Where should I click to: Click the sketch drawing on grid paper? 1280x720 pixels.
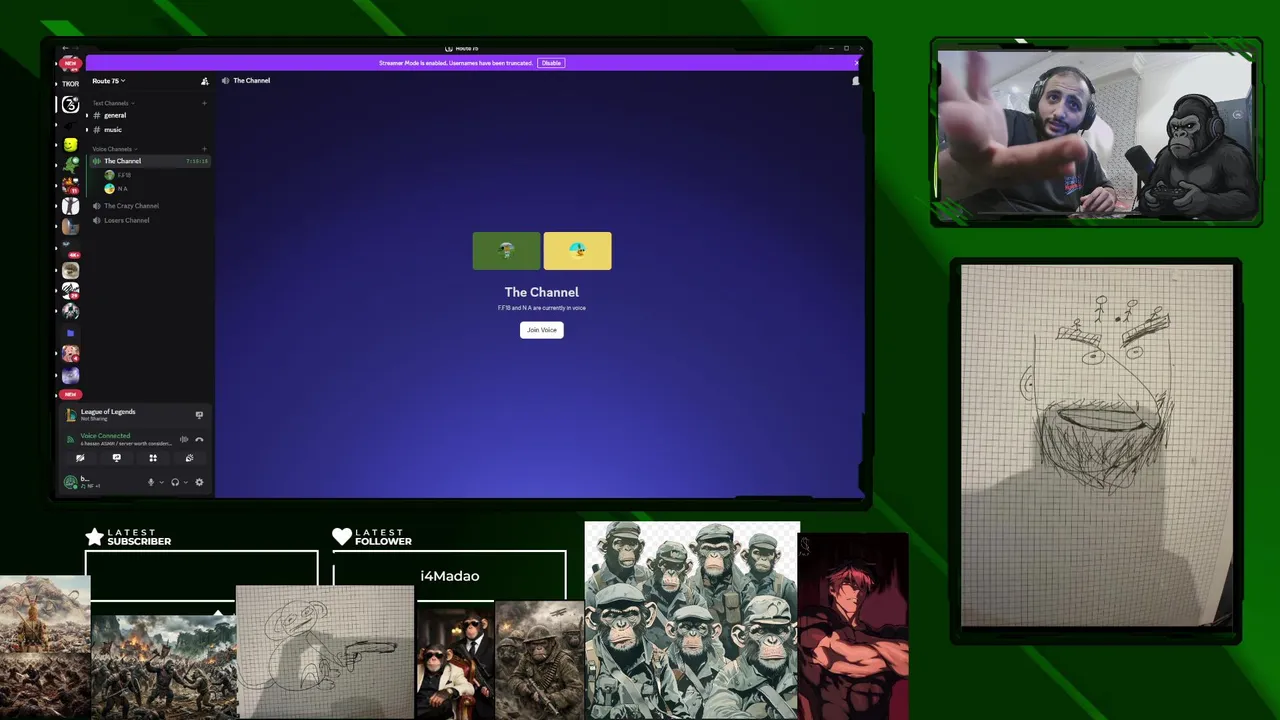coord(1096,447)
